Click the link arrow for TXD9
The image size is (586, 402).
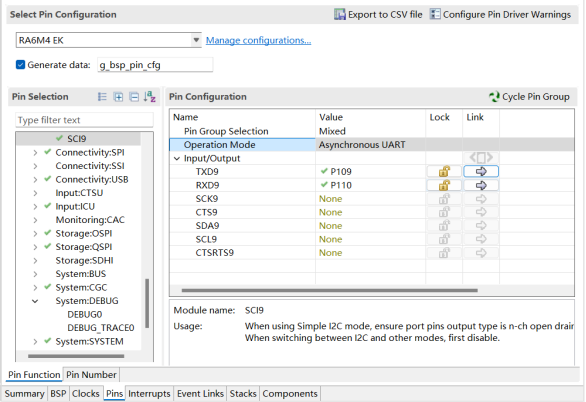[481, 171]
